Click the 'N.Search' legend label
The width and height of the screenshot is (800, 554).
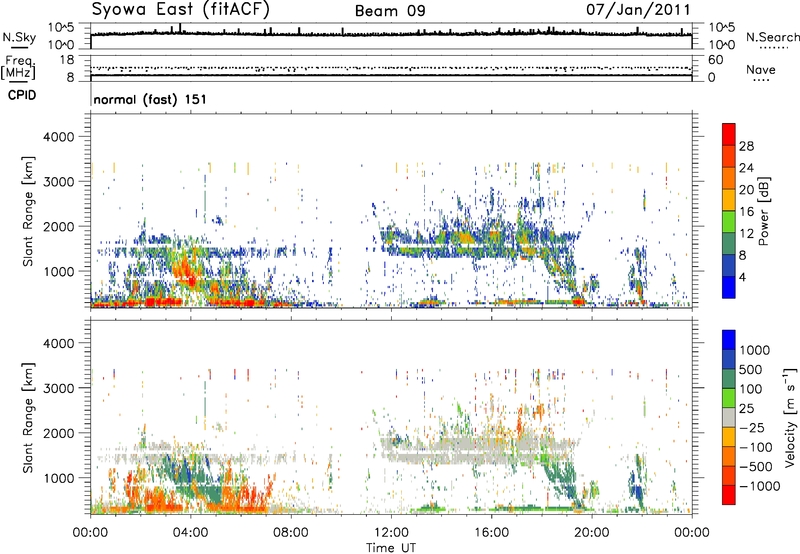[x=772, y=37]
